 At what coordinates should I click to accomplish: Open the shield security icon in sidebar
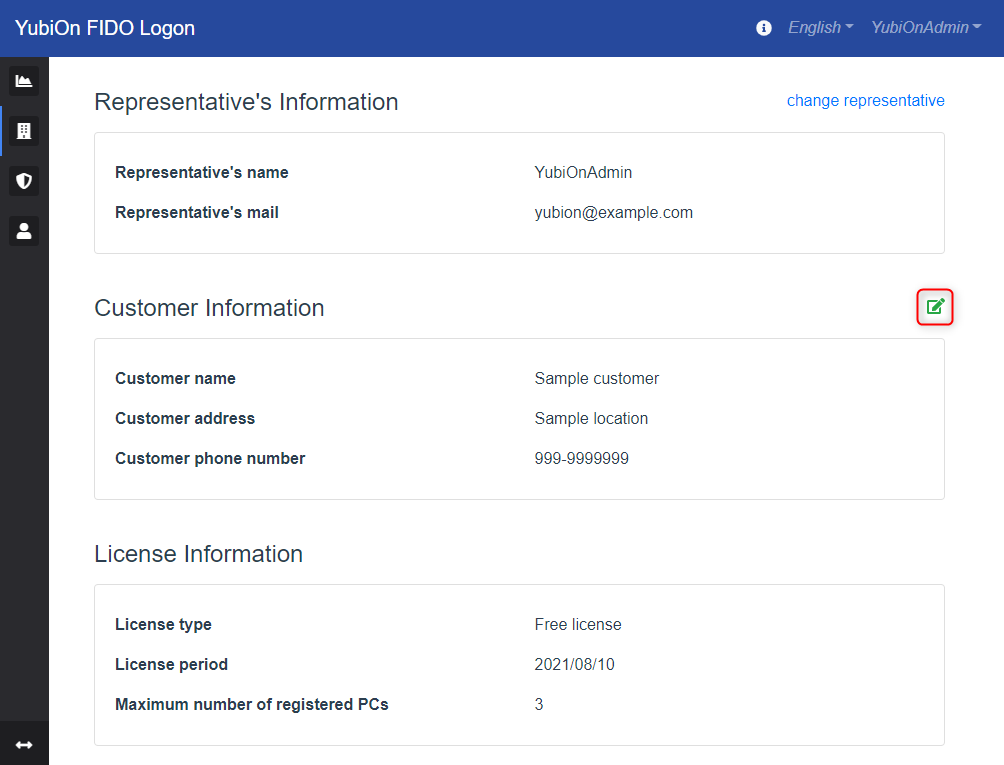click(x=24, y=181)
